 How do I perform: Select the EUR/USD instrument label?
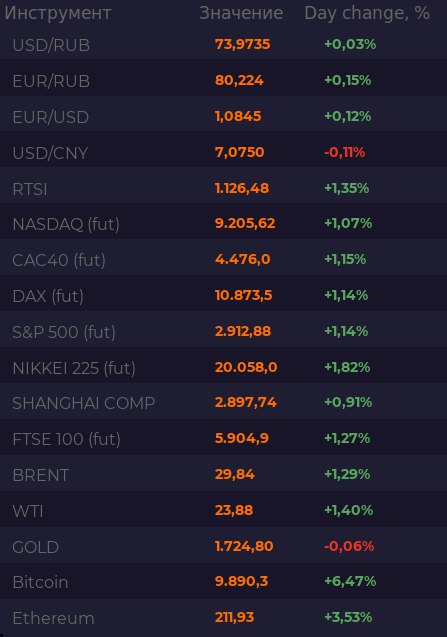pos(50,117)
